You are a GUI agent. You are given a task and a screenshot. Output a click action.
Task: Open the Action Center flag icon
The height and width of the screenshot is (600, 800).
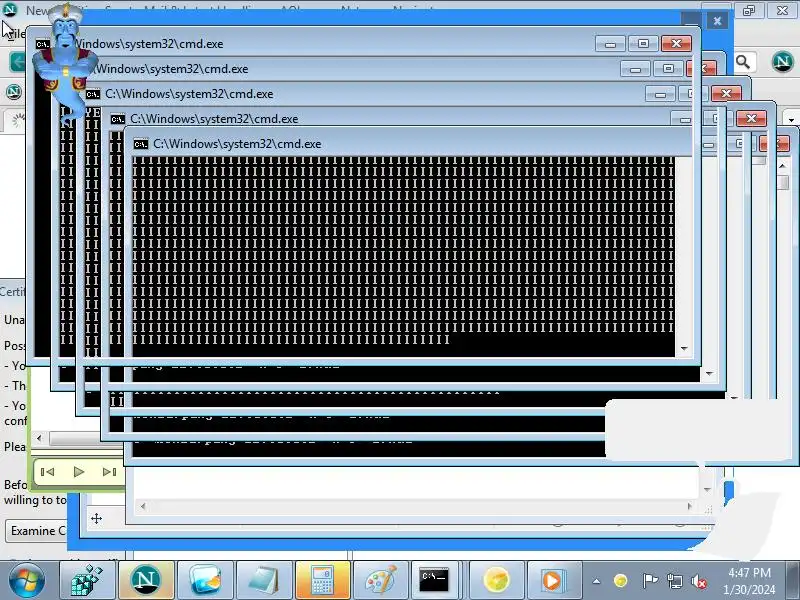(649, 581)
